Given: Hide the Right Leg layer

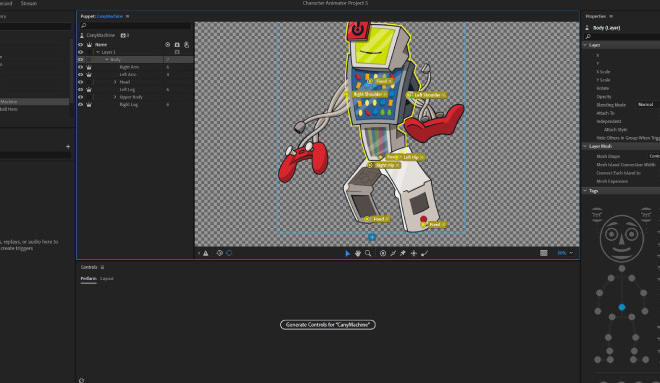Looking at the screenshot, I should (x=80, y=105).
